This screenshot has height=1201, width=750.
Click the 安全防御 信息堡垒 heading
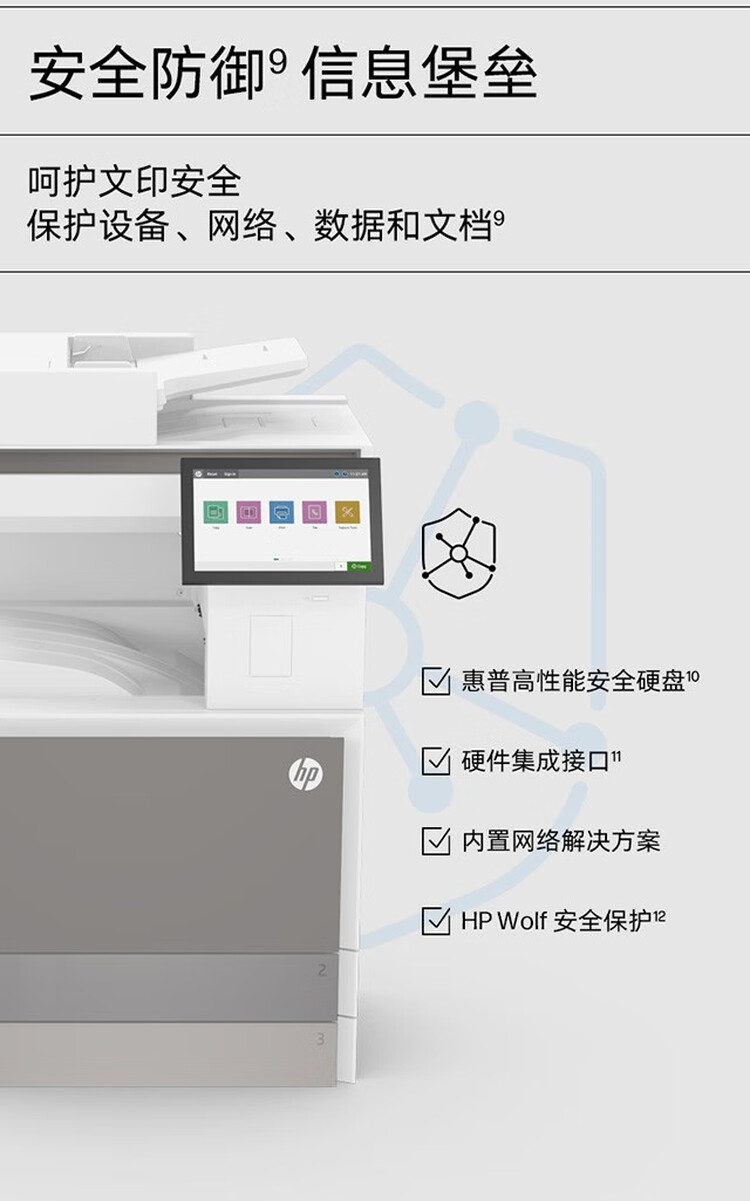tap(283, 72)
